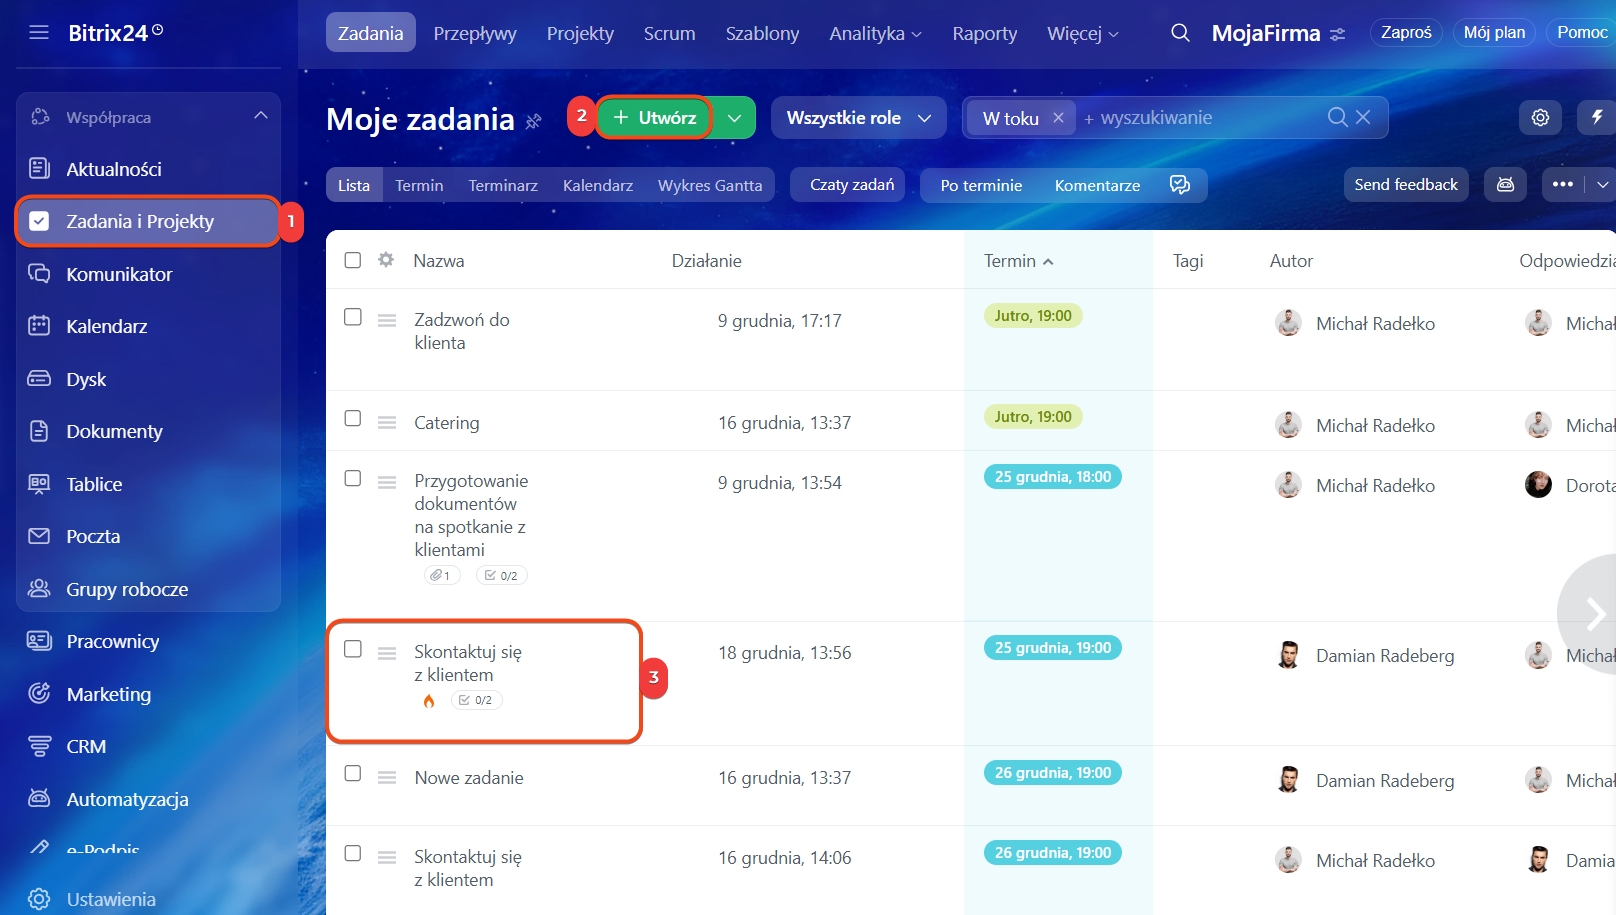
Task: Click the robot icon beside Send feedback
Action: [1505, 185]
